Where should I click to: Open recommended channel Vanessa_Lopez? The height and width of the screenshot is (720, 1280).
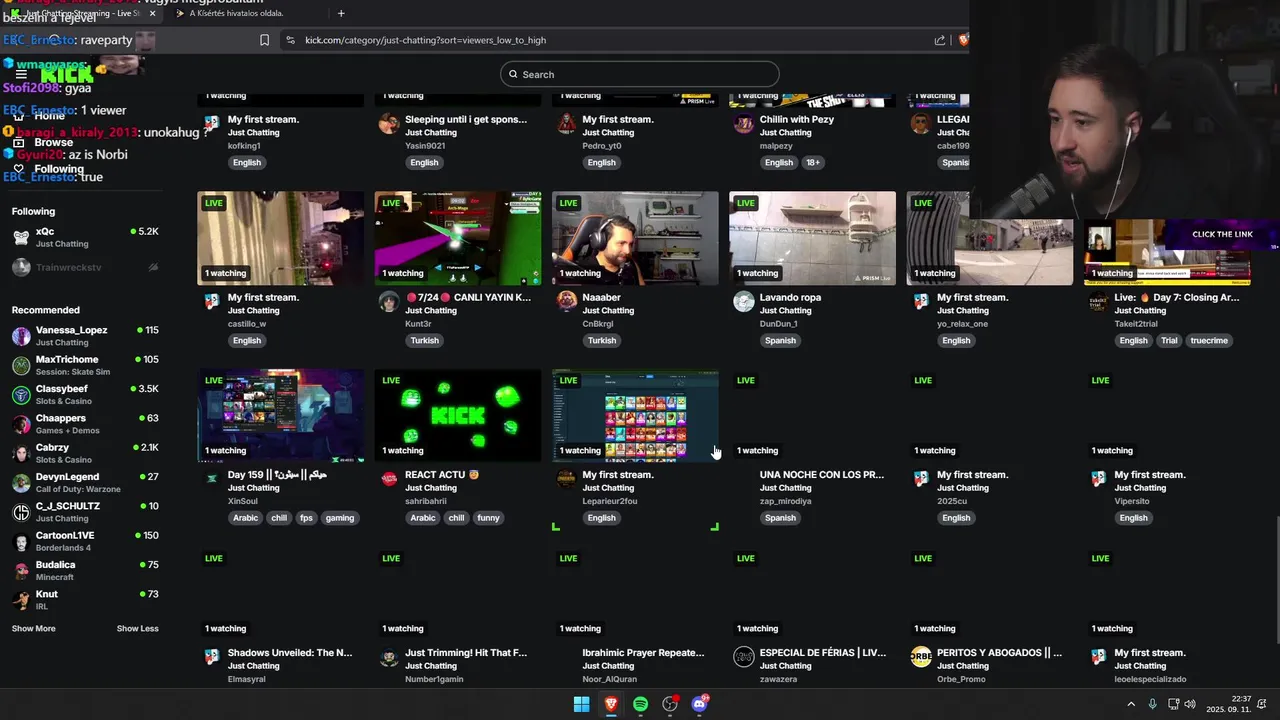(85, 336)
